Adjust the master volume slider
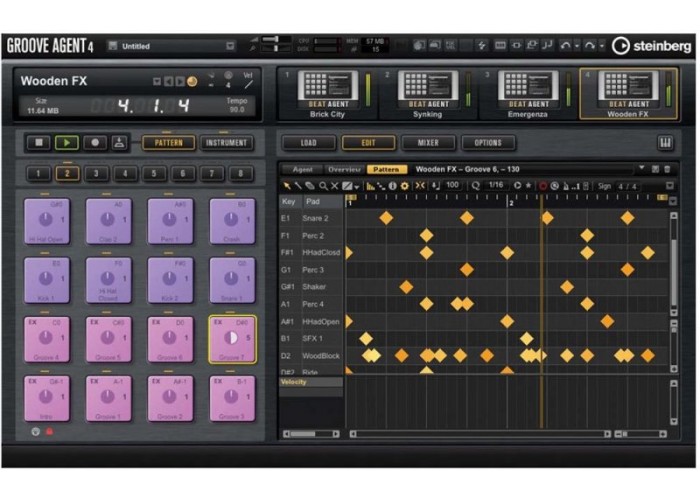The width and height of the screenshot is (700, 500). coord(276,40)
